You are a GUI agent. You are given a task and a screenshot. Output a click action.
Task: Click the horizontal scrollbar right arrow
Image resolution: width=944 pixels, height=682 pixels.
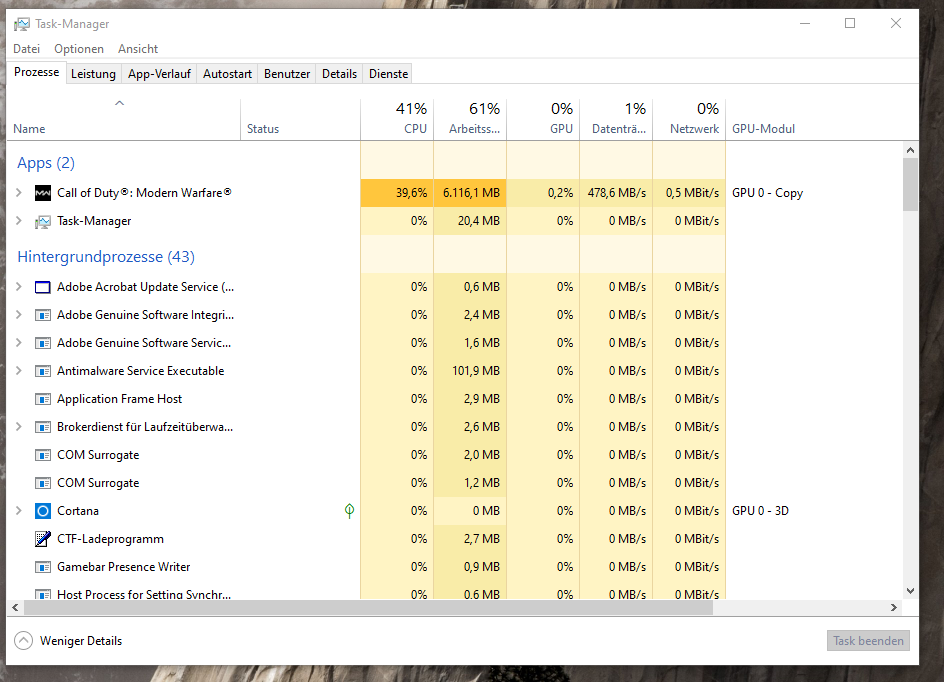tap(894, 607)
